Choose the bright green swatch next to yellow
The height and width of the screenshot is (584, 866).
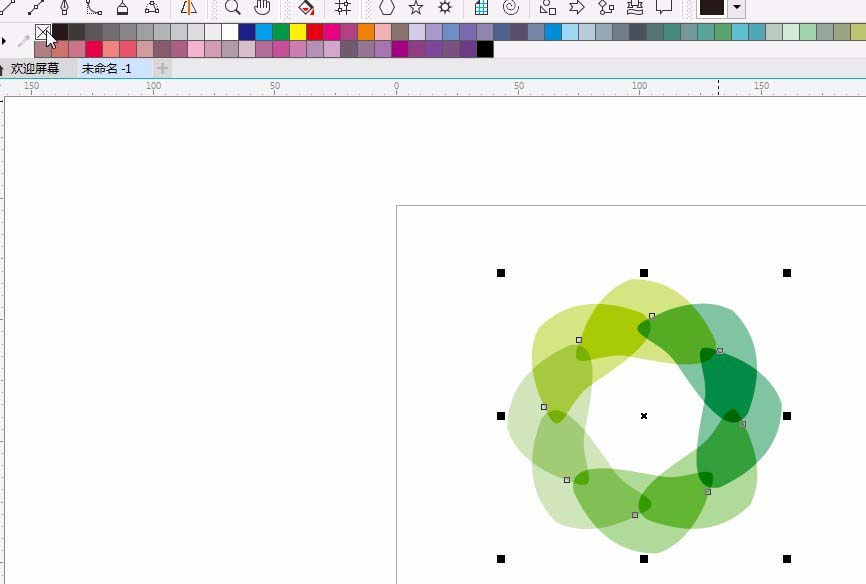(x=281, y=32)
